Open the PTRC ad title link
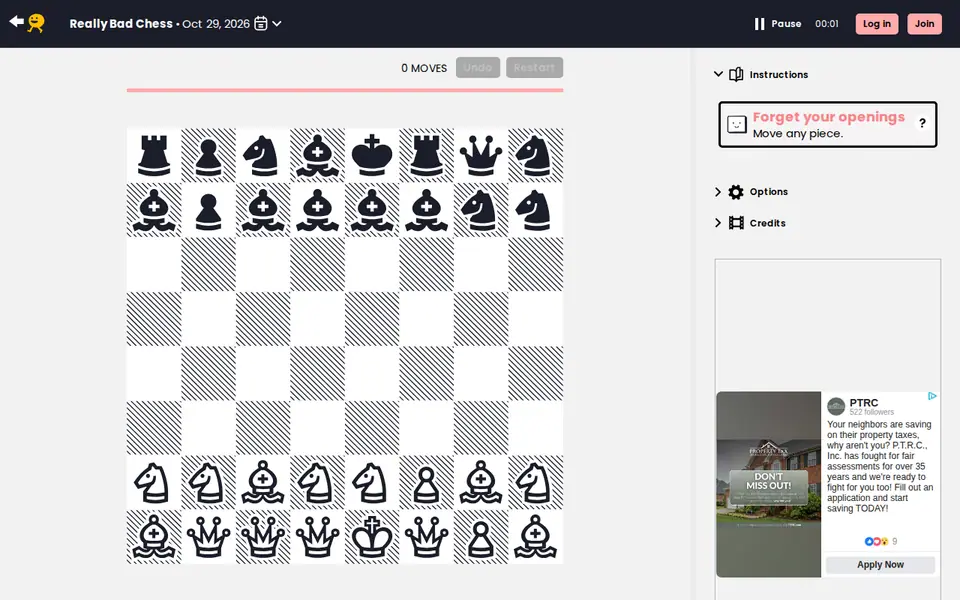Image resolution: width=960 pixels, height=600 pixels. 863,402
